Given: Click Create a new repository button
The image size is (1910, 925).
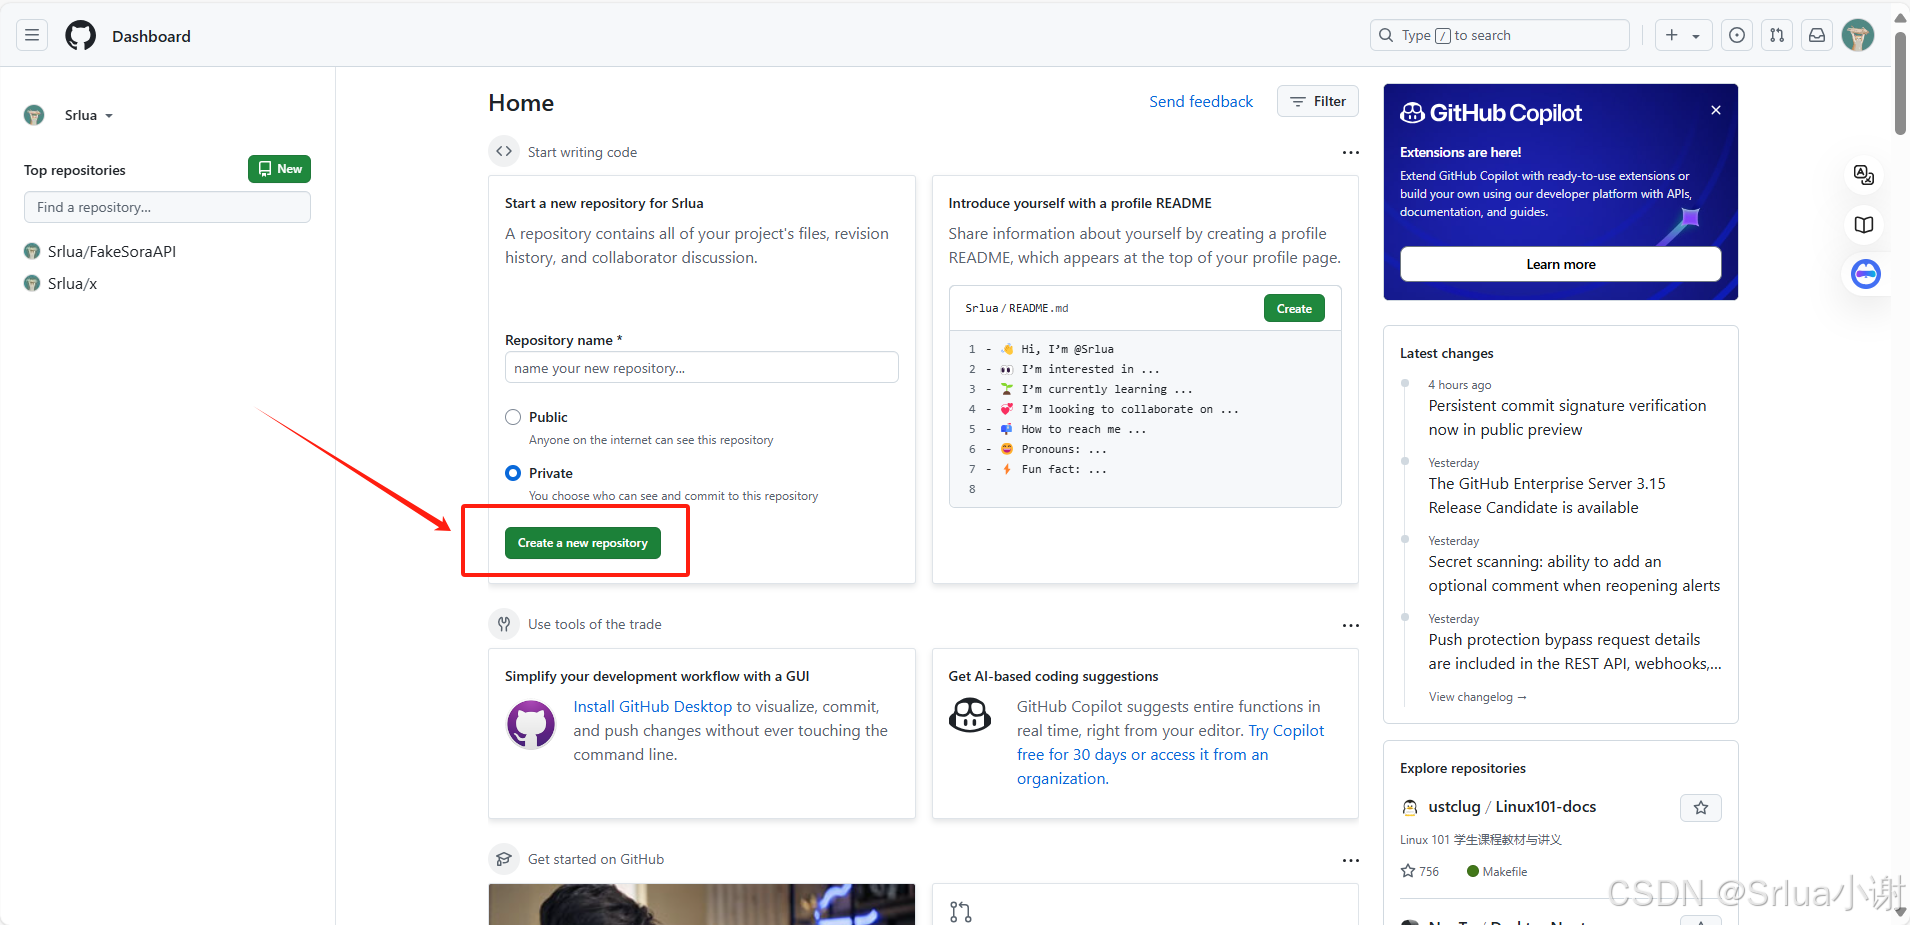Looking at the screenshot, I should [583, 543].
